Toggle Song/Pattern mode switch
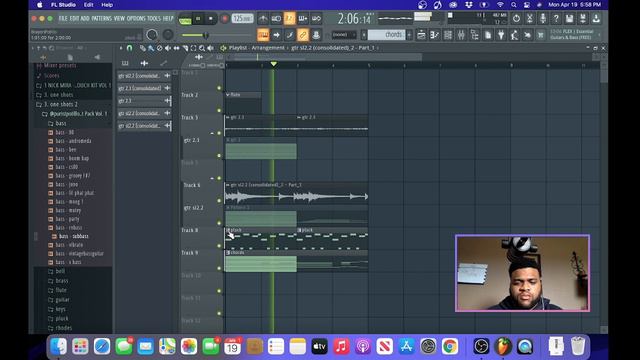The width and height of the screenshot is (640, 360). [185, 19]
